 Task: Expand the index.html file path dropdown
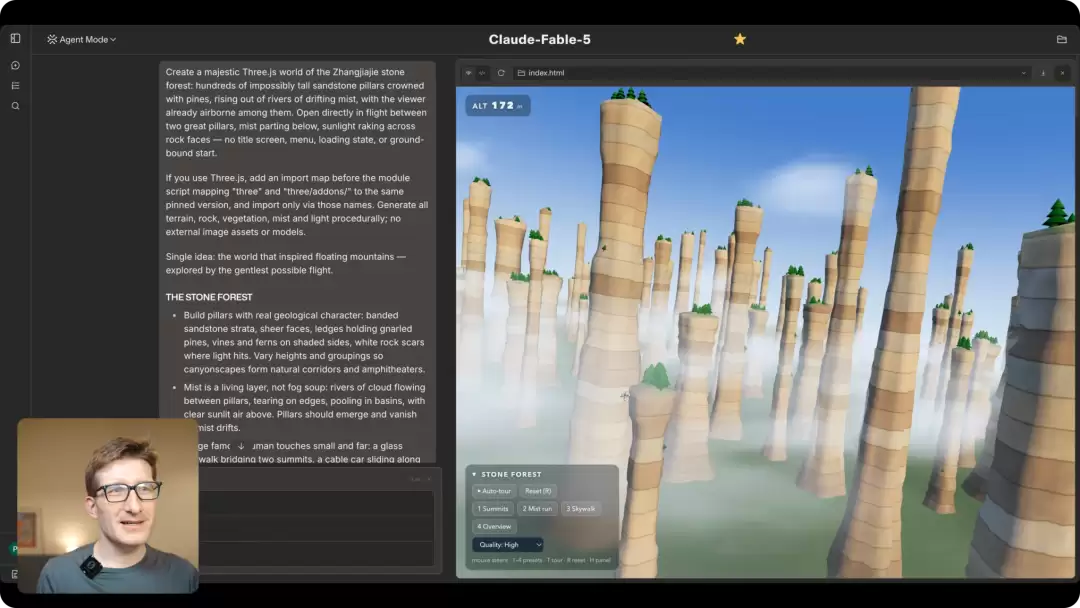coord(1024,73)
